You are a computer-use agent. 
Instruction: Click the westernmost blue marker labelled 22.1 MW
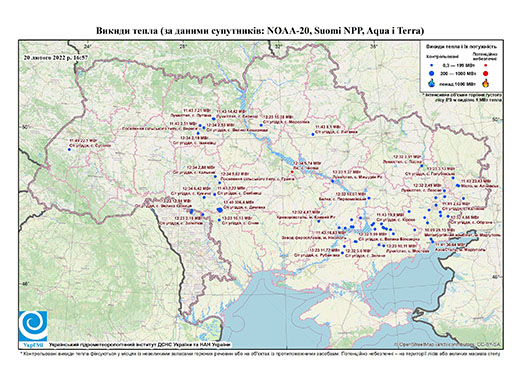69,149
